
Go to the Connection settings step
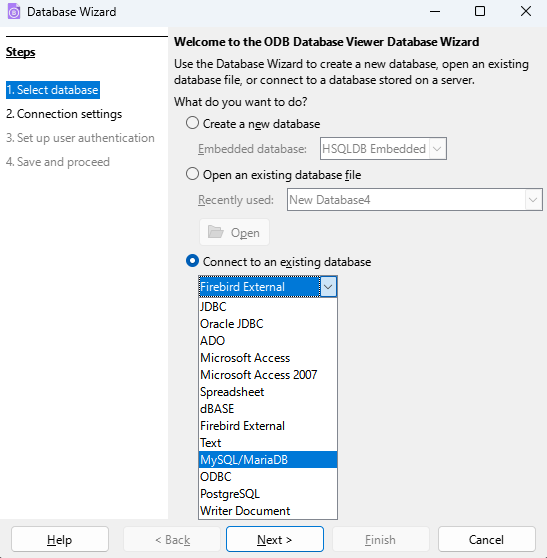pos(64,114)
